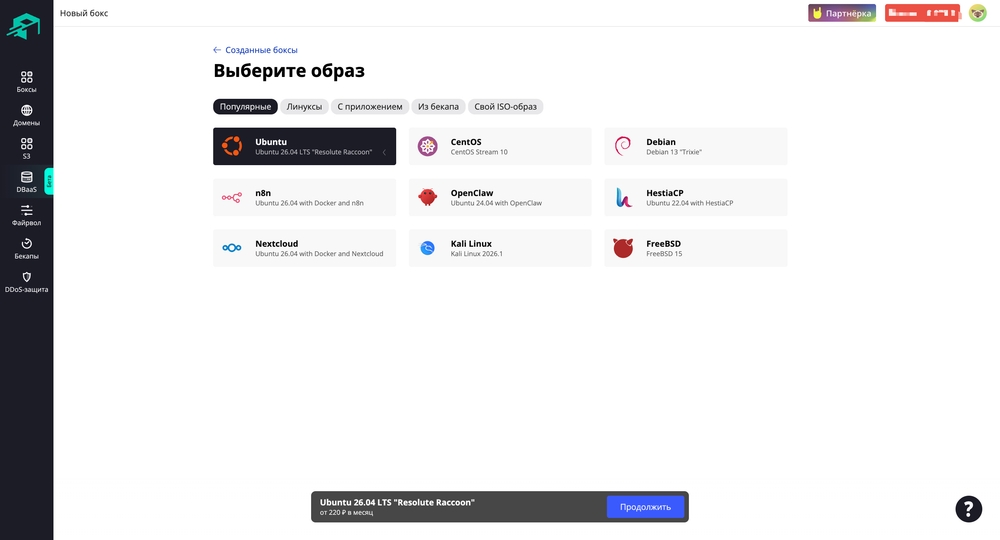
Task: Select the FreeBSD 15 image card
Action: pyautogui.click(x=696, y=248)
